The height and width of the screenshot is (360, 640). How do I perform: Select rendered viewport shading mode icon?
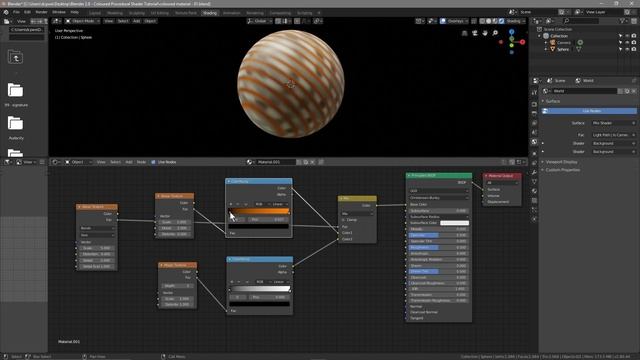pyautogui.click(x=502, y=21)
